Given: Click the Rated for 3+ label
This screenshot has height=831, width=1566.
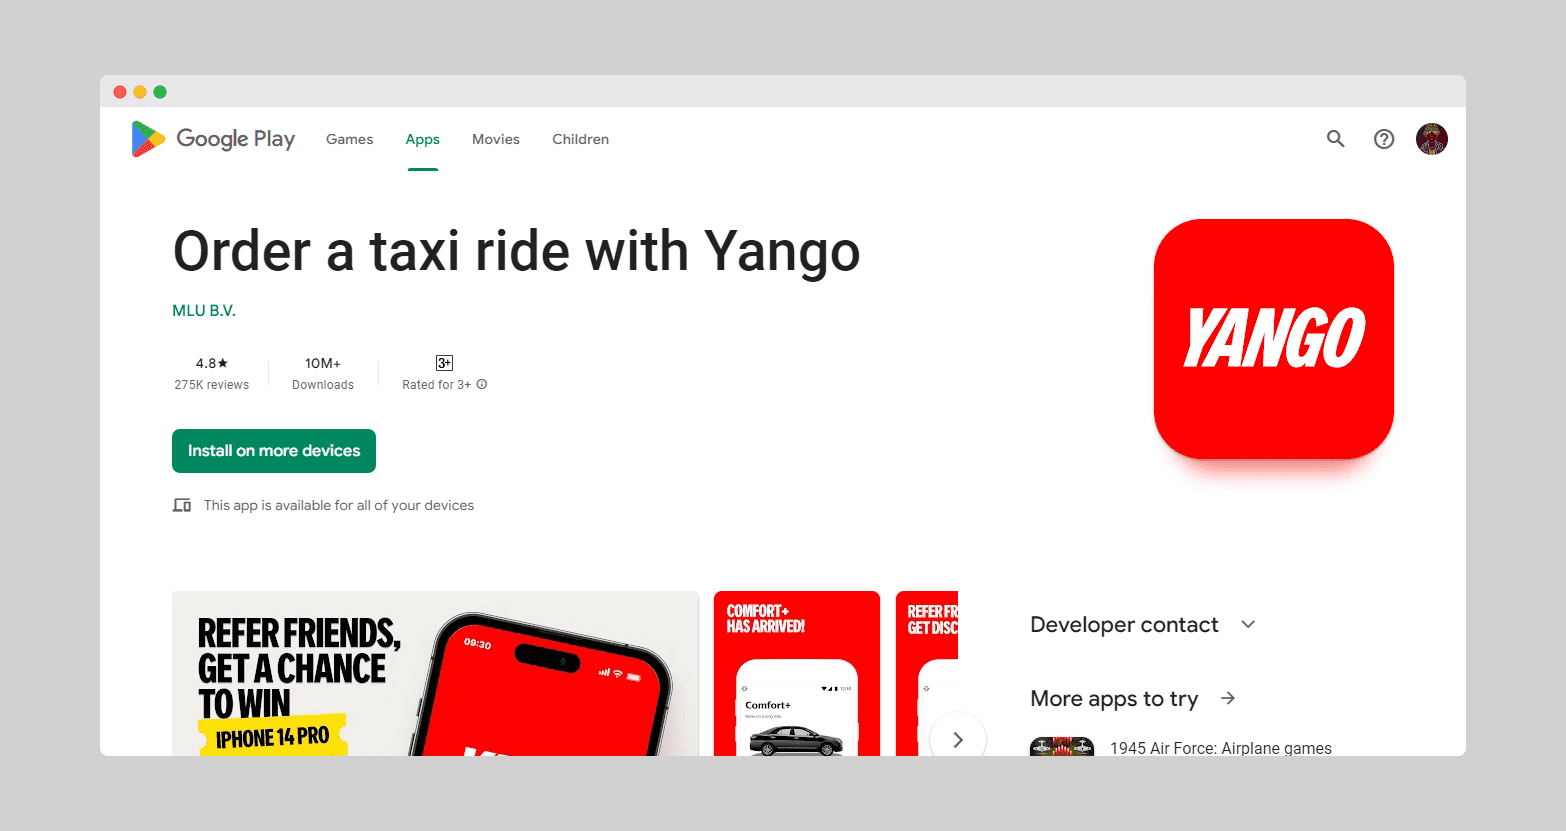Looking at the screenshot, I should pyautogui.click(x=436, y=385).
